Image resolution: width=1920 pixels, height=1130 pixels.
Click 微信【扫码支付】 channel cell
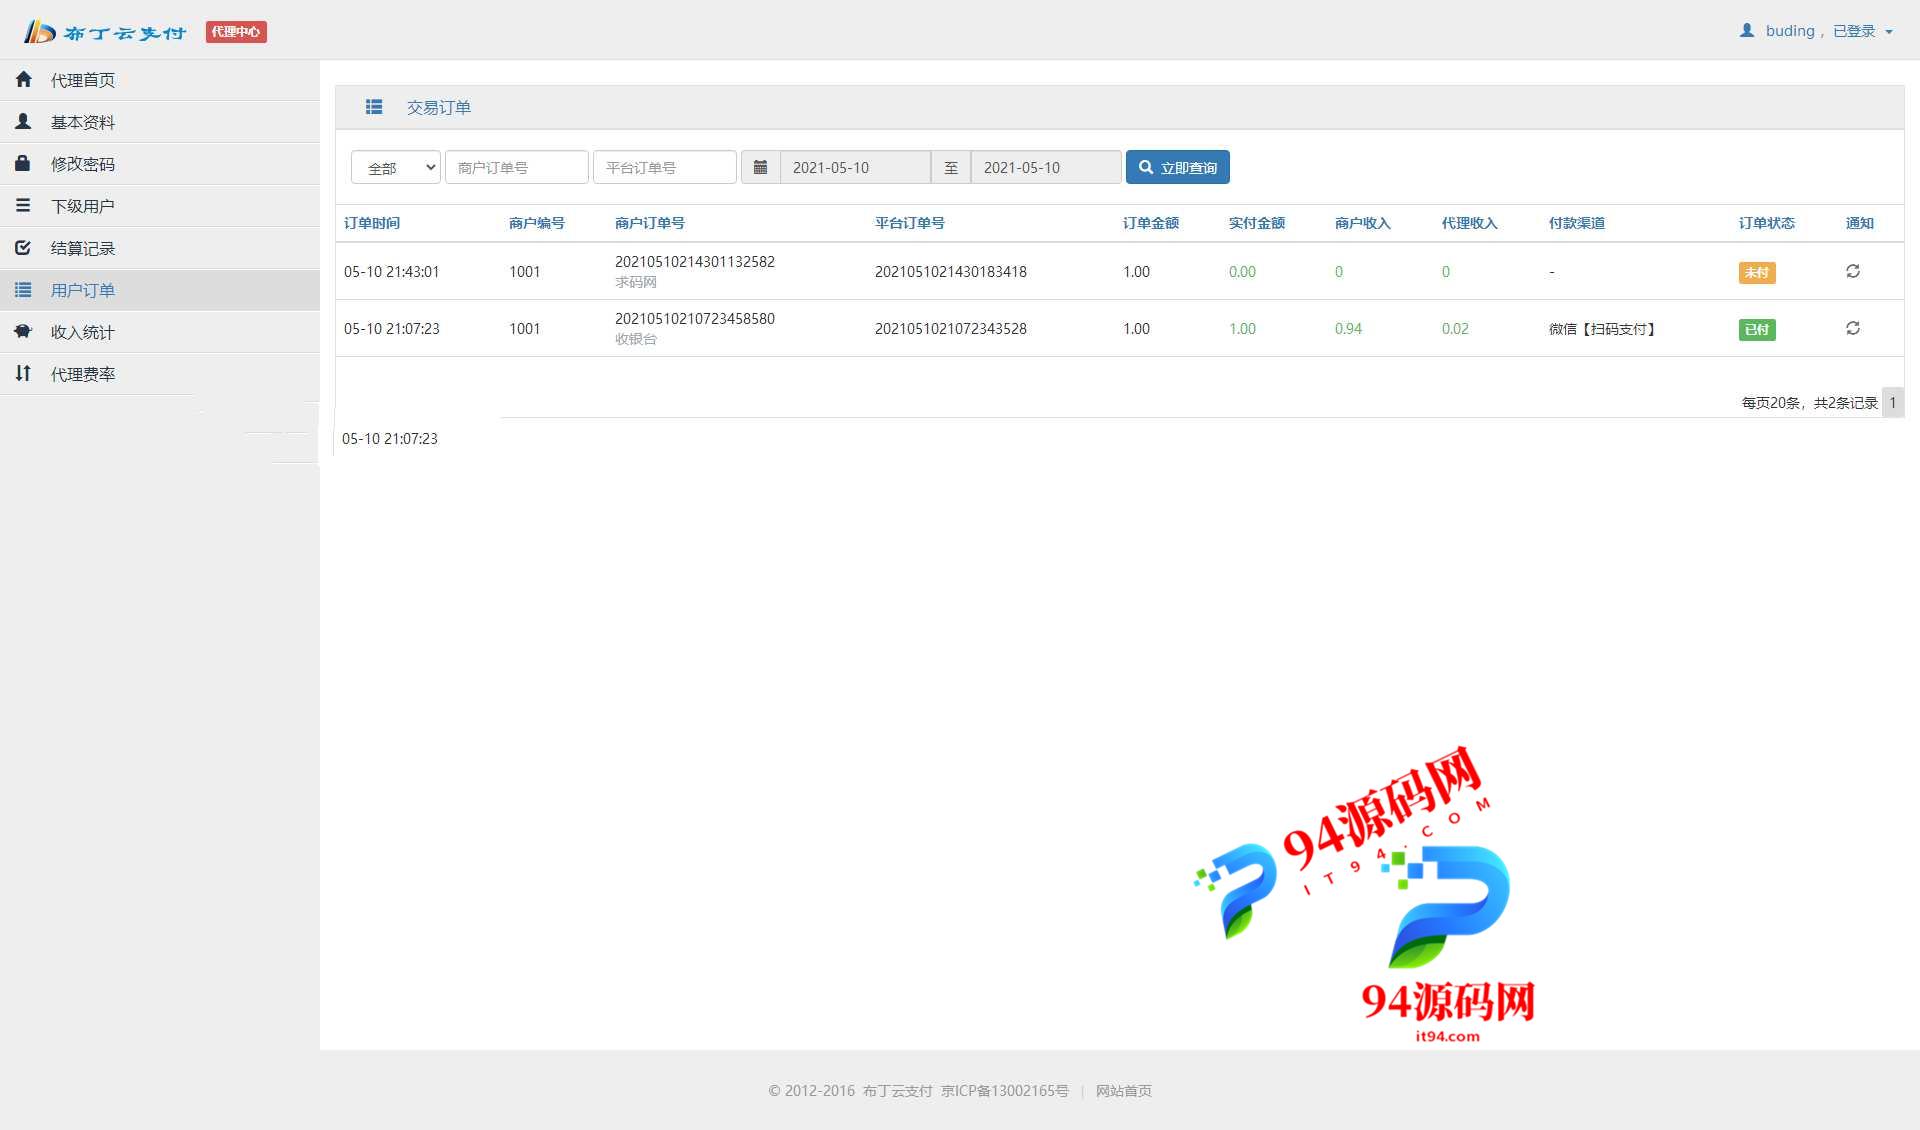coord(1602,328)
